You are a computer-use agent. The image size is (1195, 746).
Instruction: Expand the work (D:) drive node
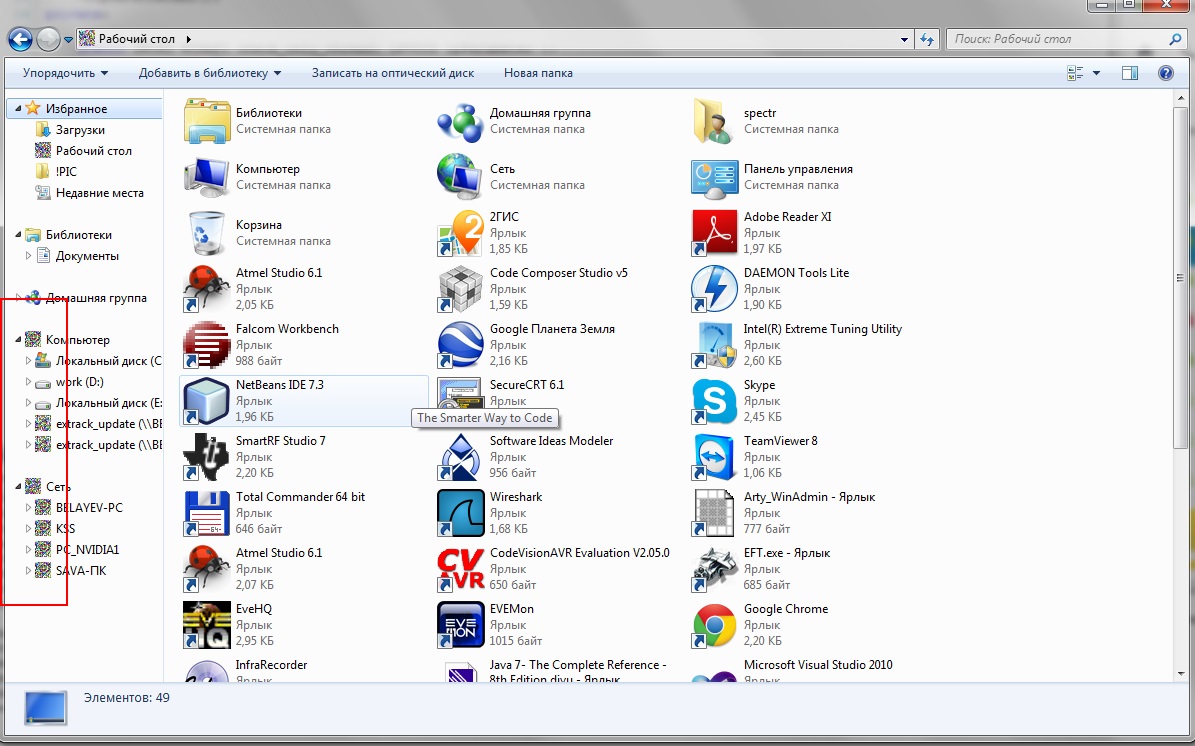click(29, 382)
